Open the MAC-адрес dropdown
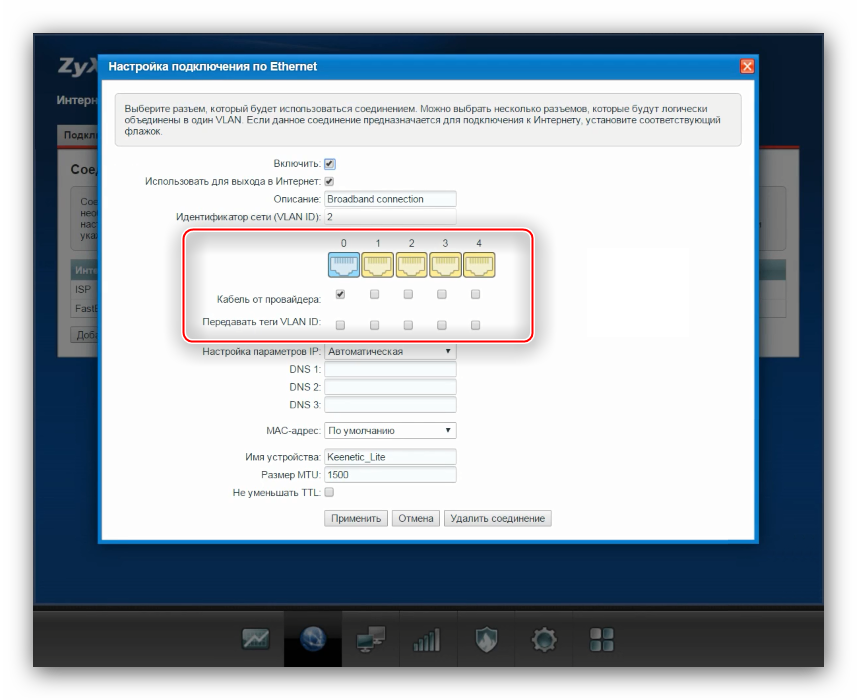Image resolution: width=857 pixels, height=700 pixels. [390, 431]
